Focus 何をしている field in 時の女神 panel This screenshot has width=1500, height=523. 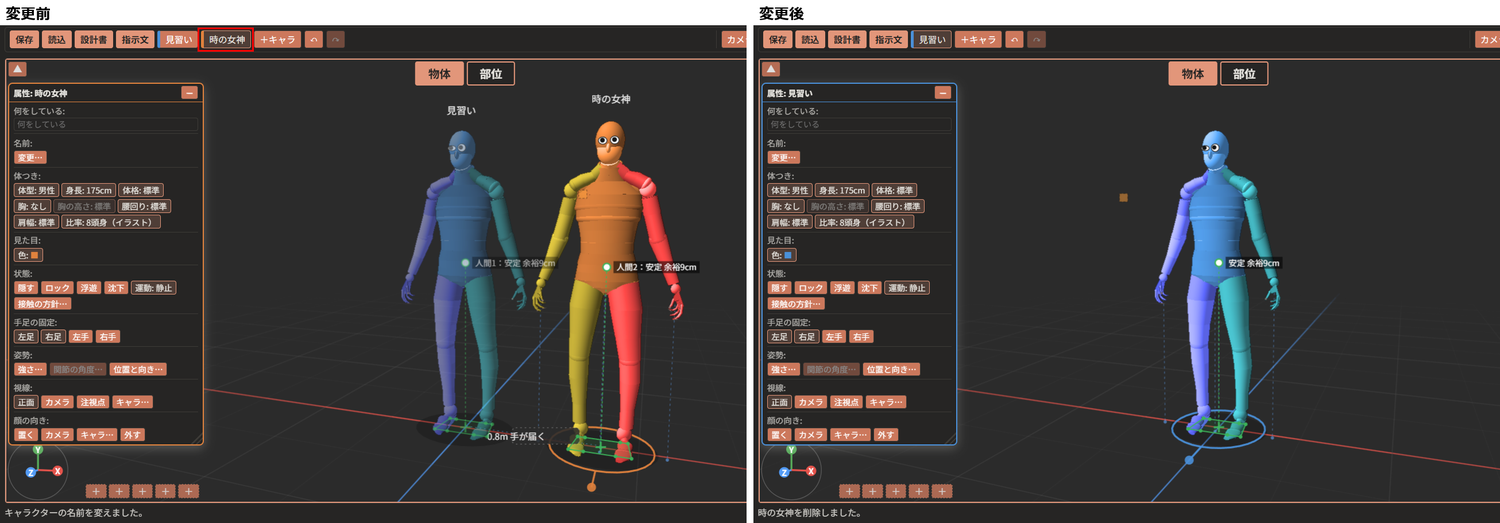[105, 125]
